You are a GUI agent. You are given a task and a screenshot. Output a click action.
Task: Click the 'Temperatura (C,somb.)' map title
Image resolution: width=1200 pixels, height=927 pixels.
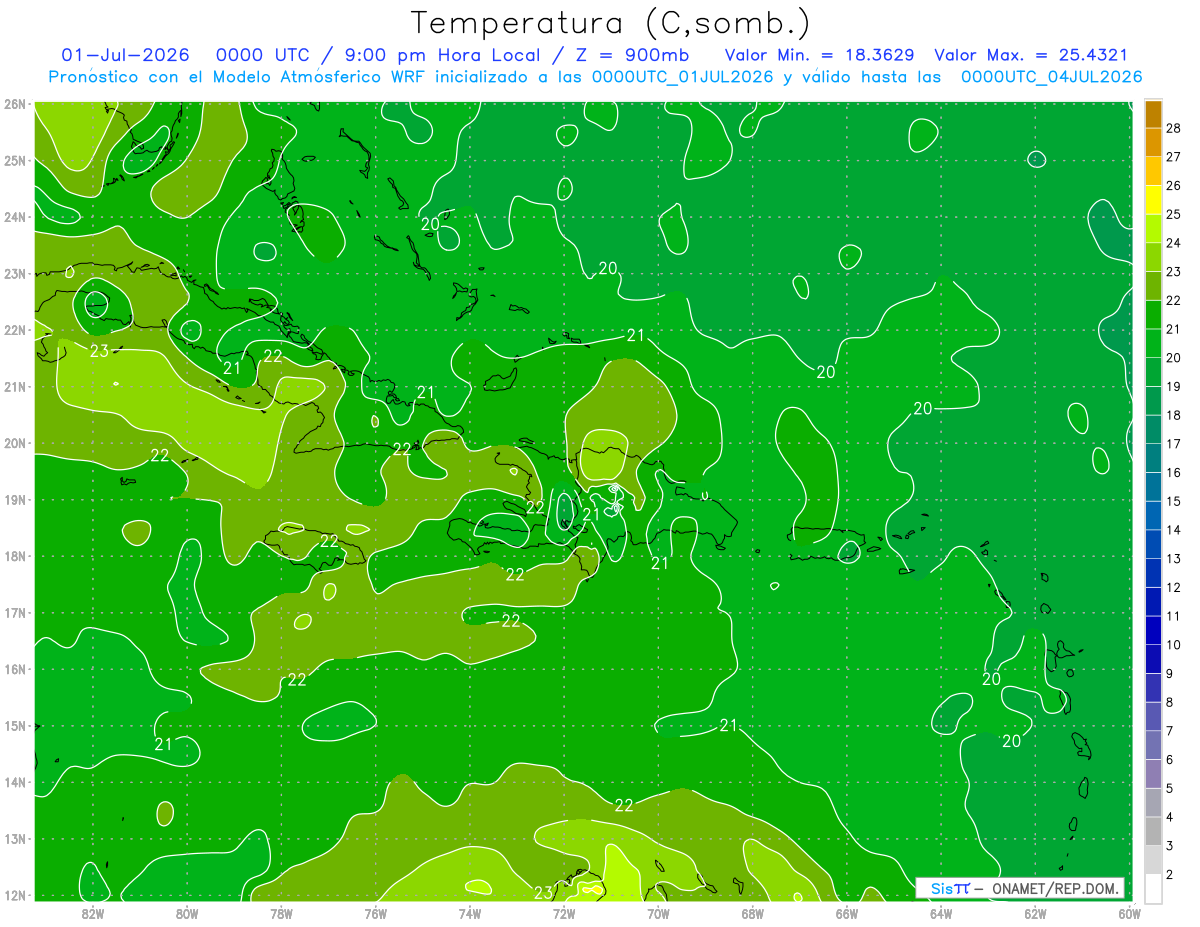coord(611,23)
